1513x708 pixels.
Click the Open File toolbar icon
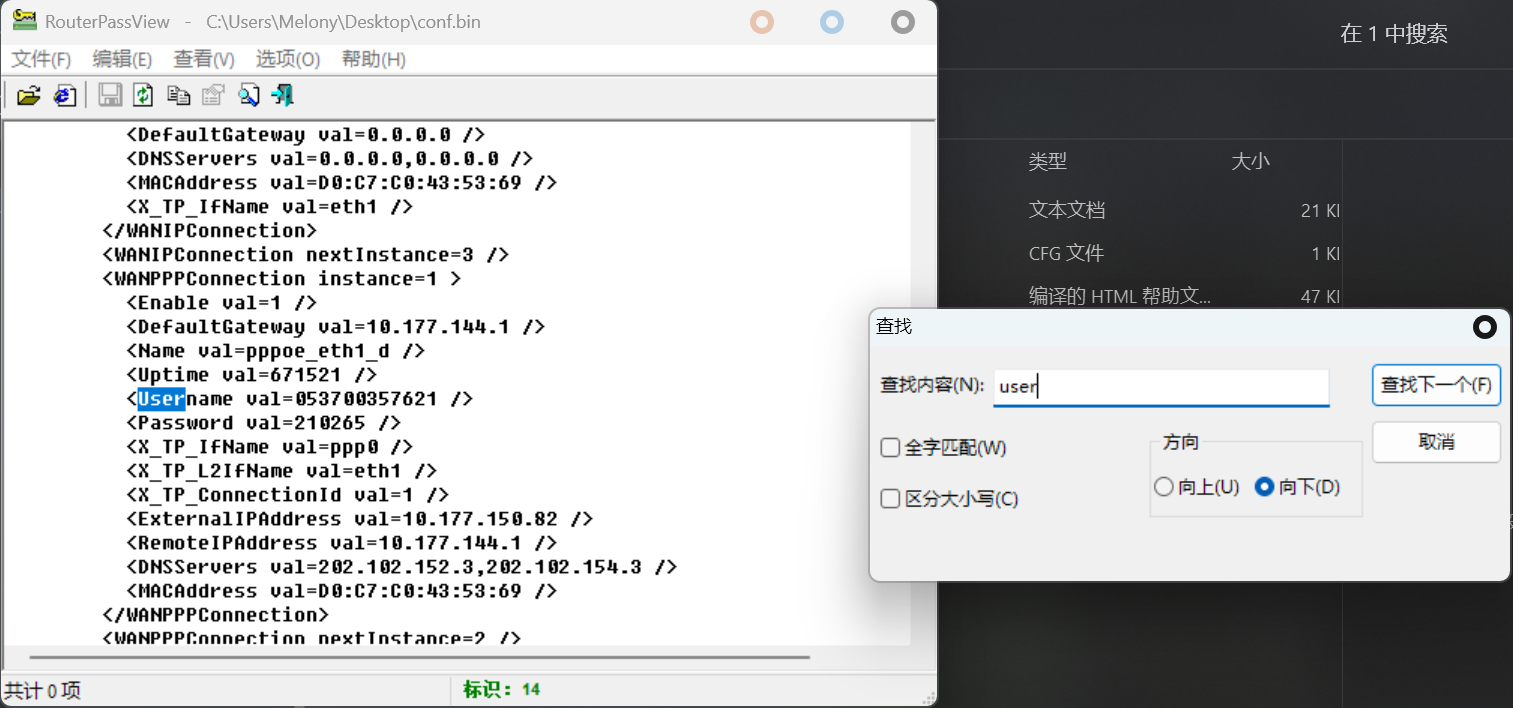click(29, 96)
